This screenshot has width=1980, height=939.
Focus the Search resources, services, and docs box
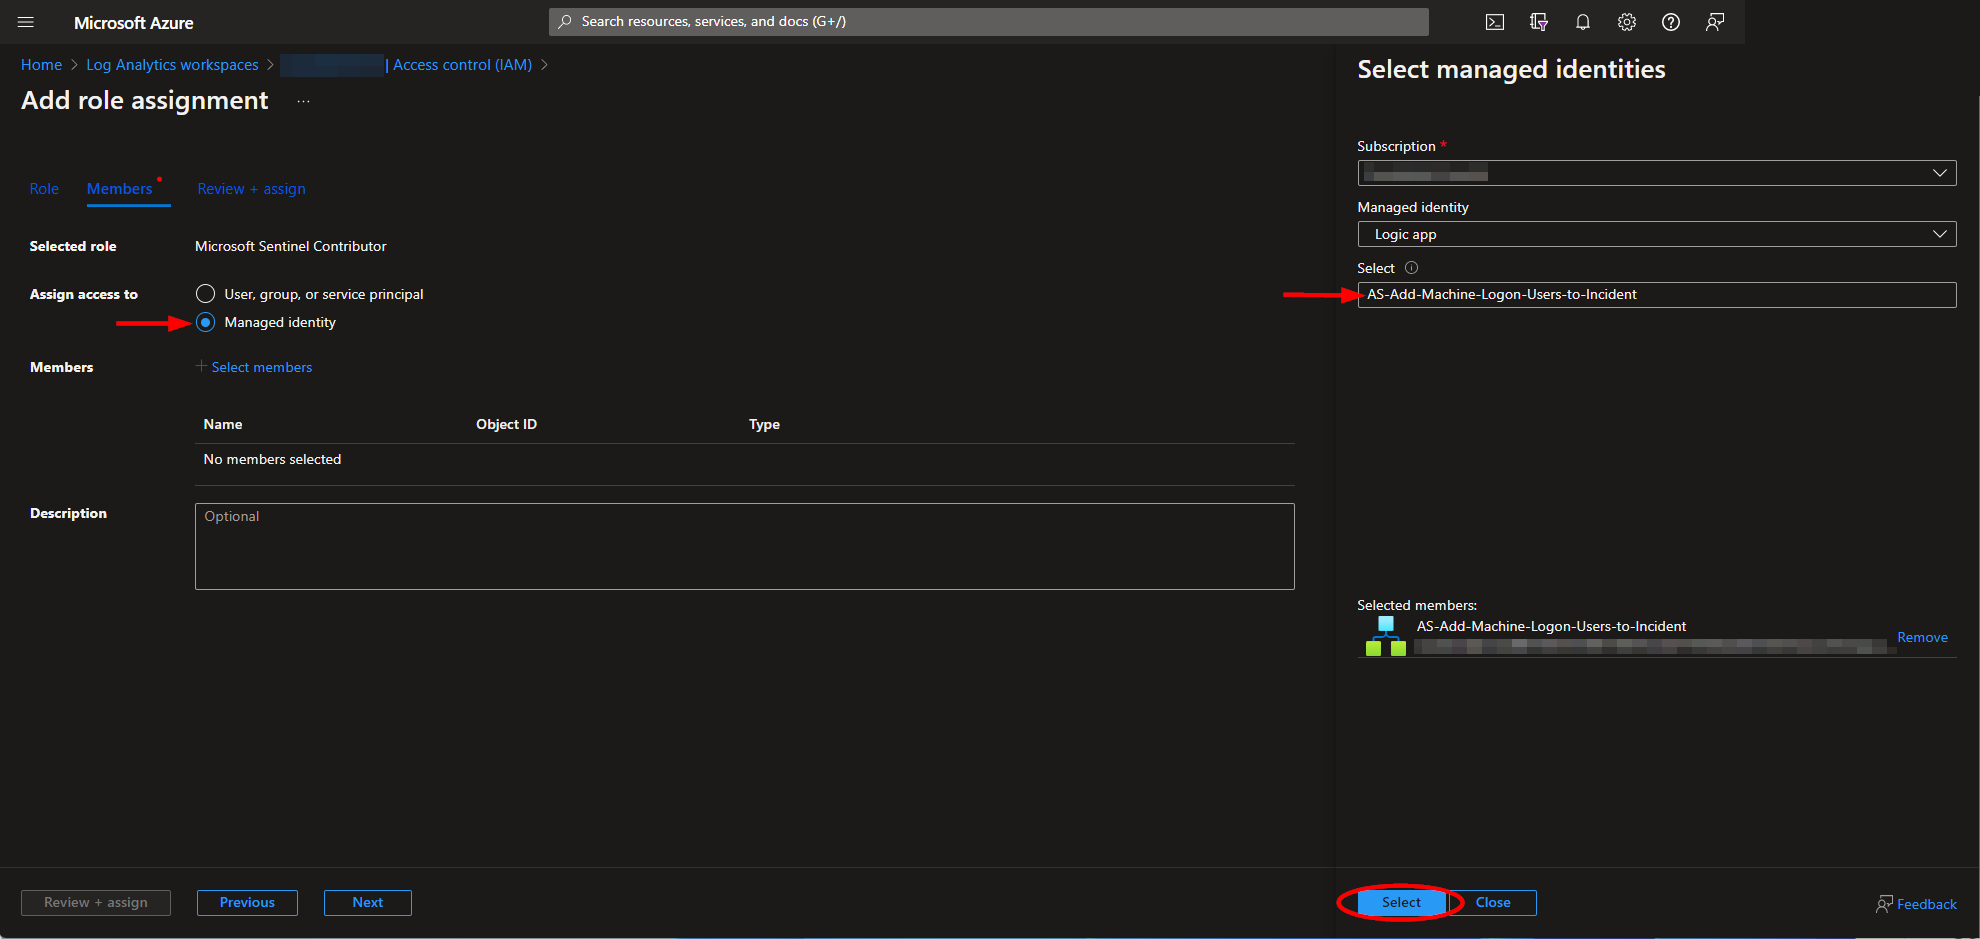coord(988,21)
